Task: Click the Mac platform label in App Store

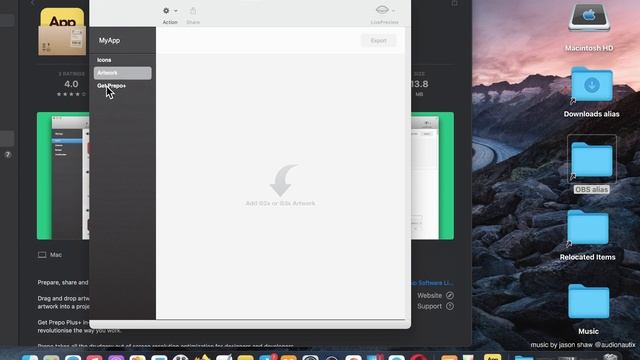Action: click(56, 255)
